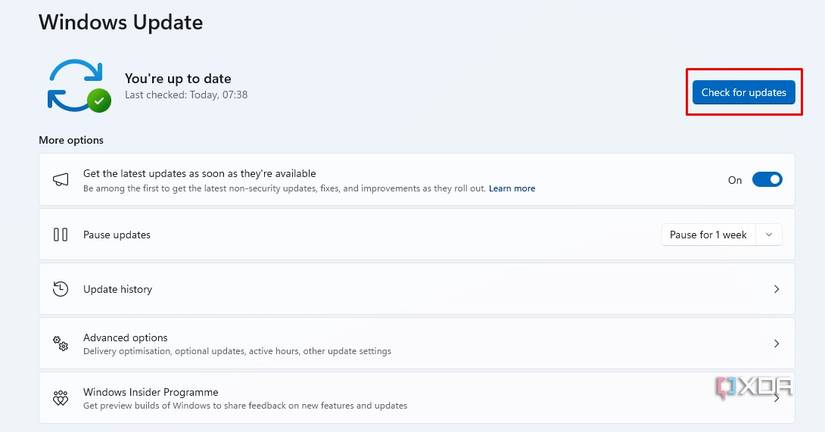This screenshot has width=825, height=432.
Task: Click the On label beside the toggle
Action: [735, 180]
